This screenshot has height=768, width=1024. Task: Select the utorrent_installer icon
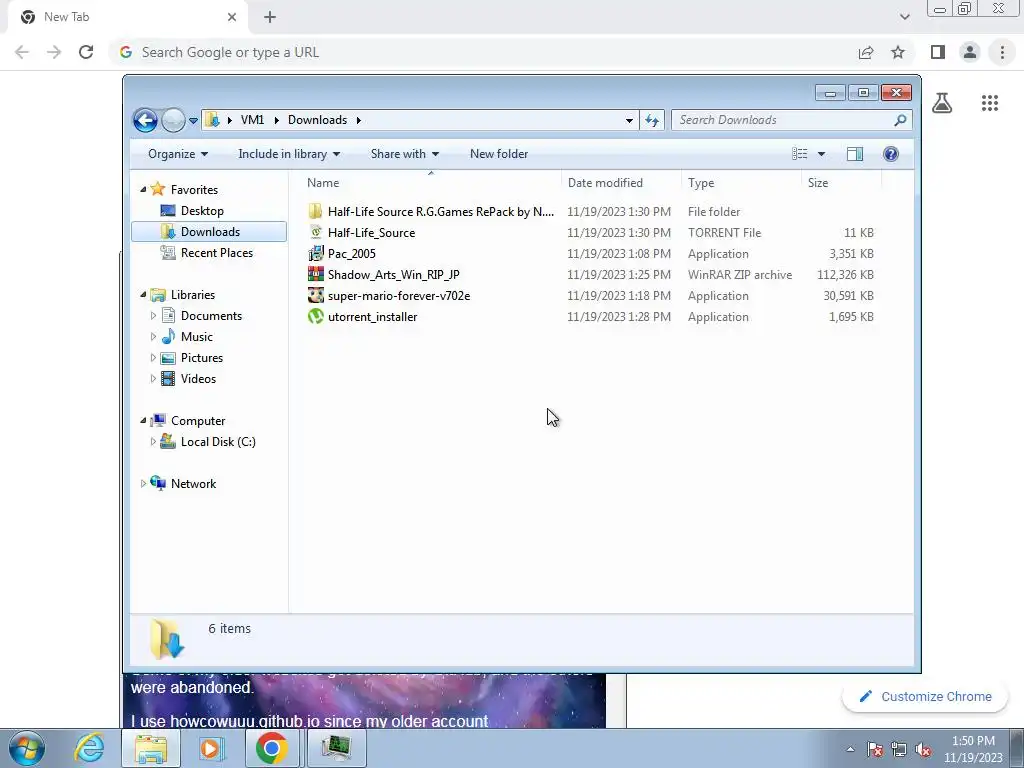pyautogui.click(x=315, y=317)
